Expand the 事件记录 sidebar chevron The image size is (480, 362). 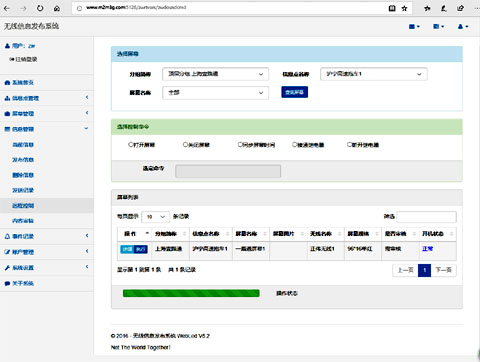pos(87,236)
